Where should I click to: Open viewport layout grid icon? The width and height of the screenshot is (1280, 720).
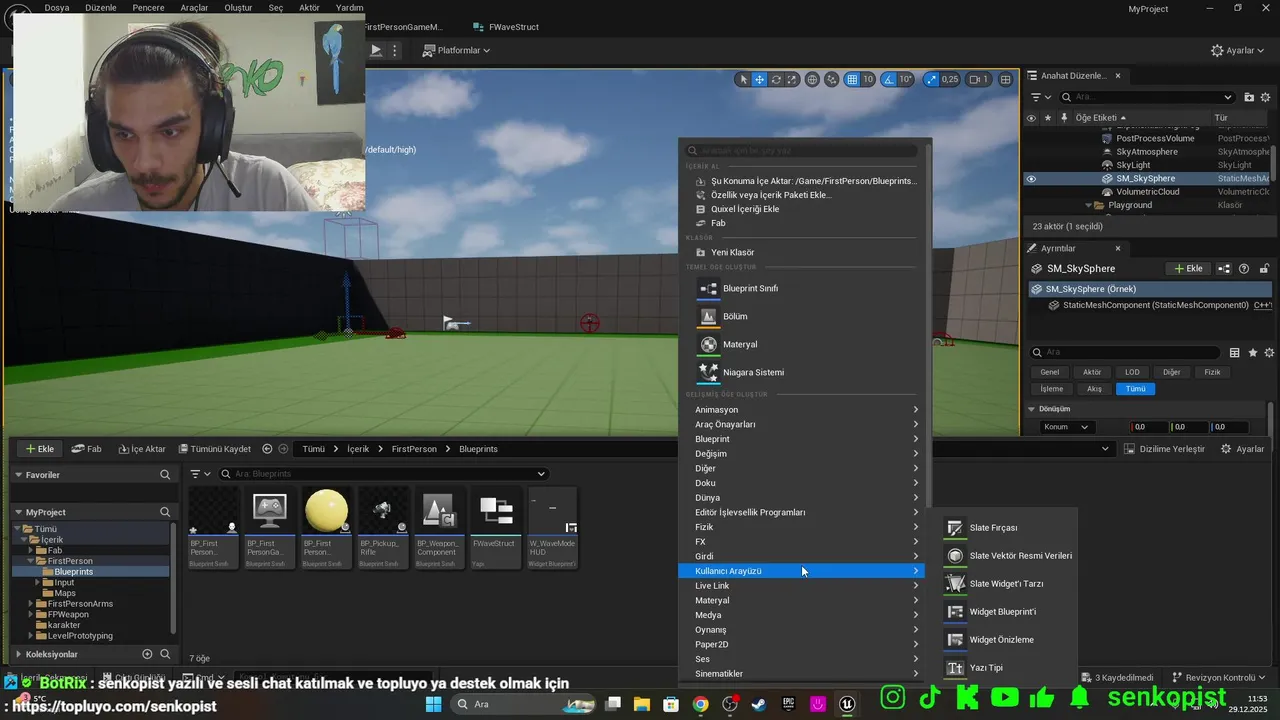coord(1006,79)
